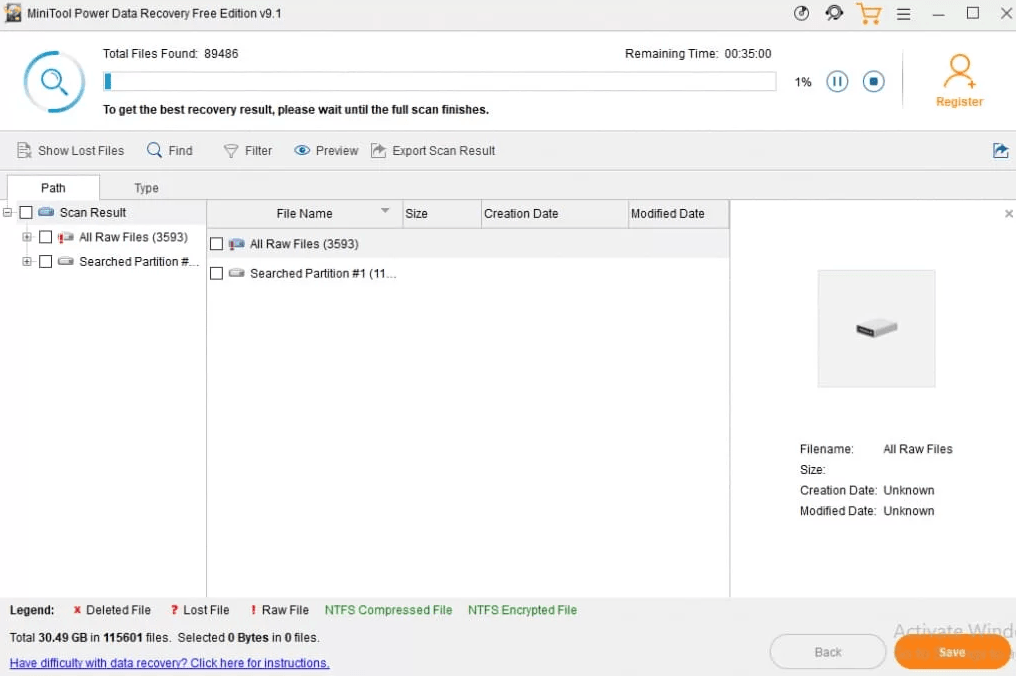Click the Back button

pos(827,652)
